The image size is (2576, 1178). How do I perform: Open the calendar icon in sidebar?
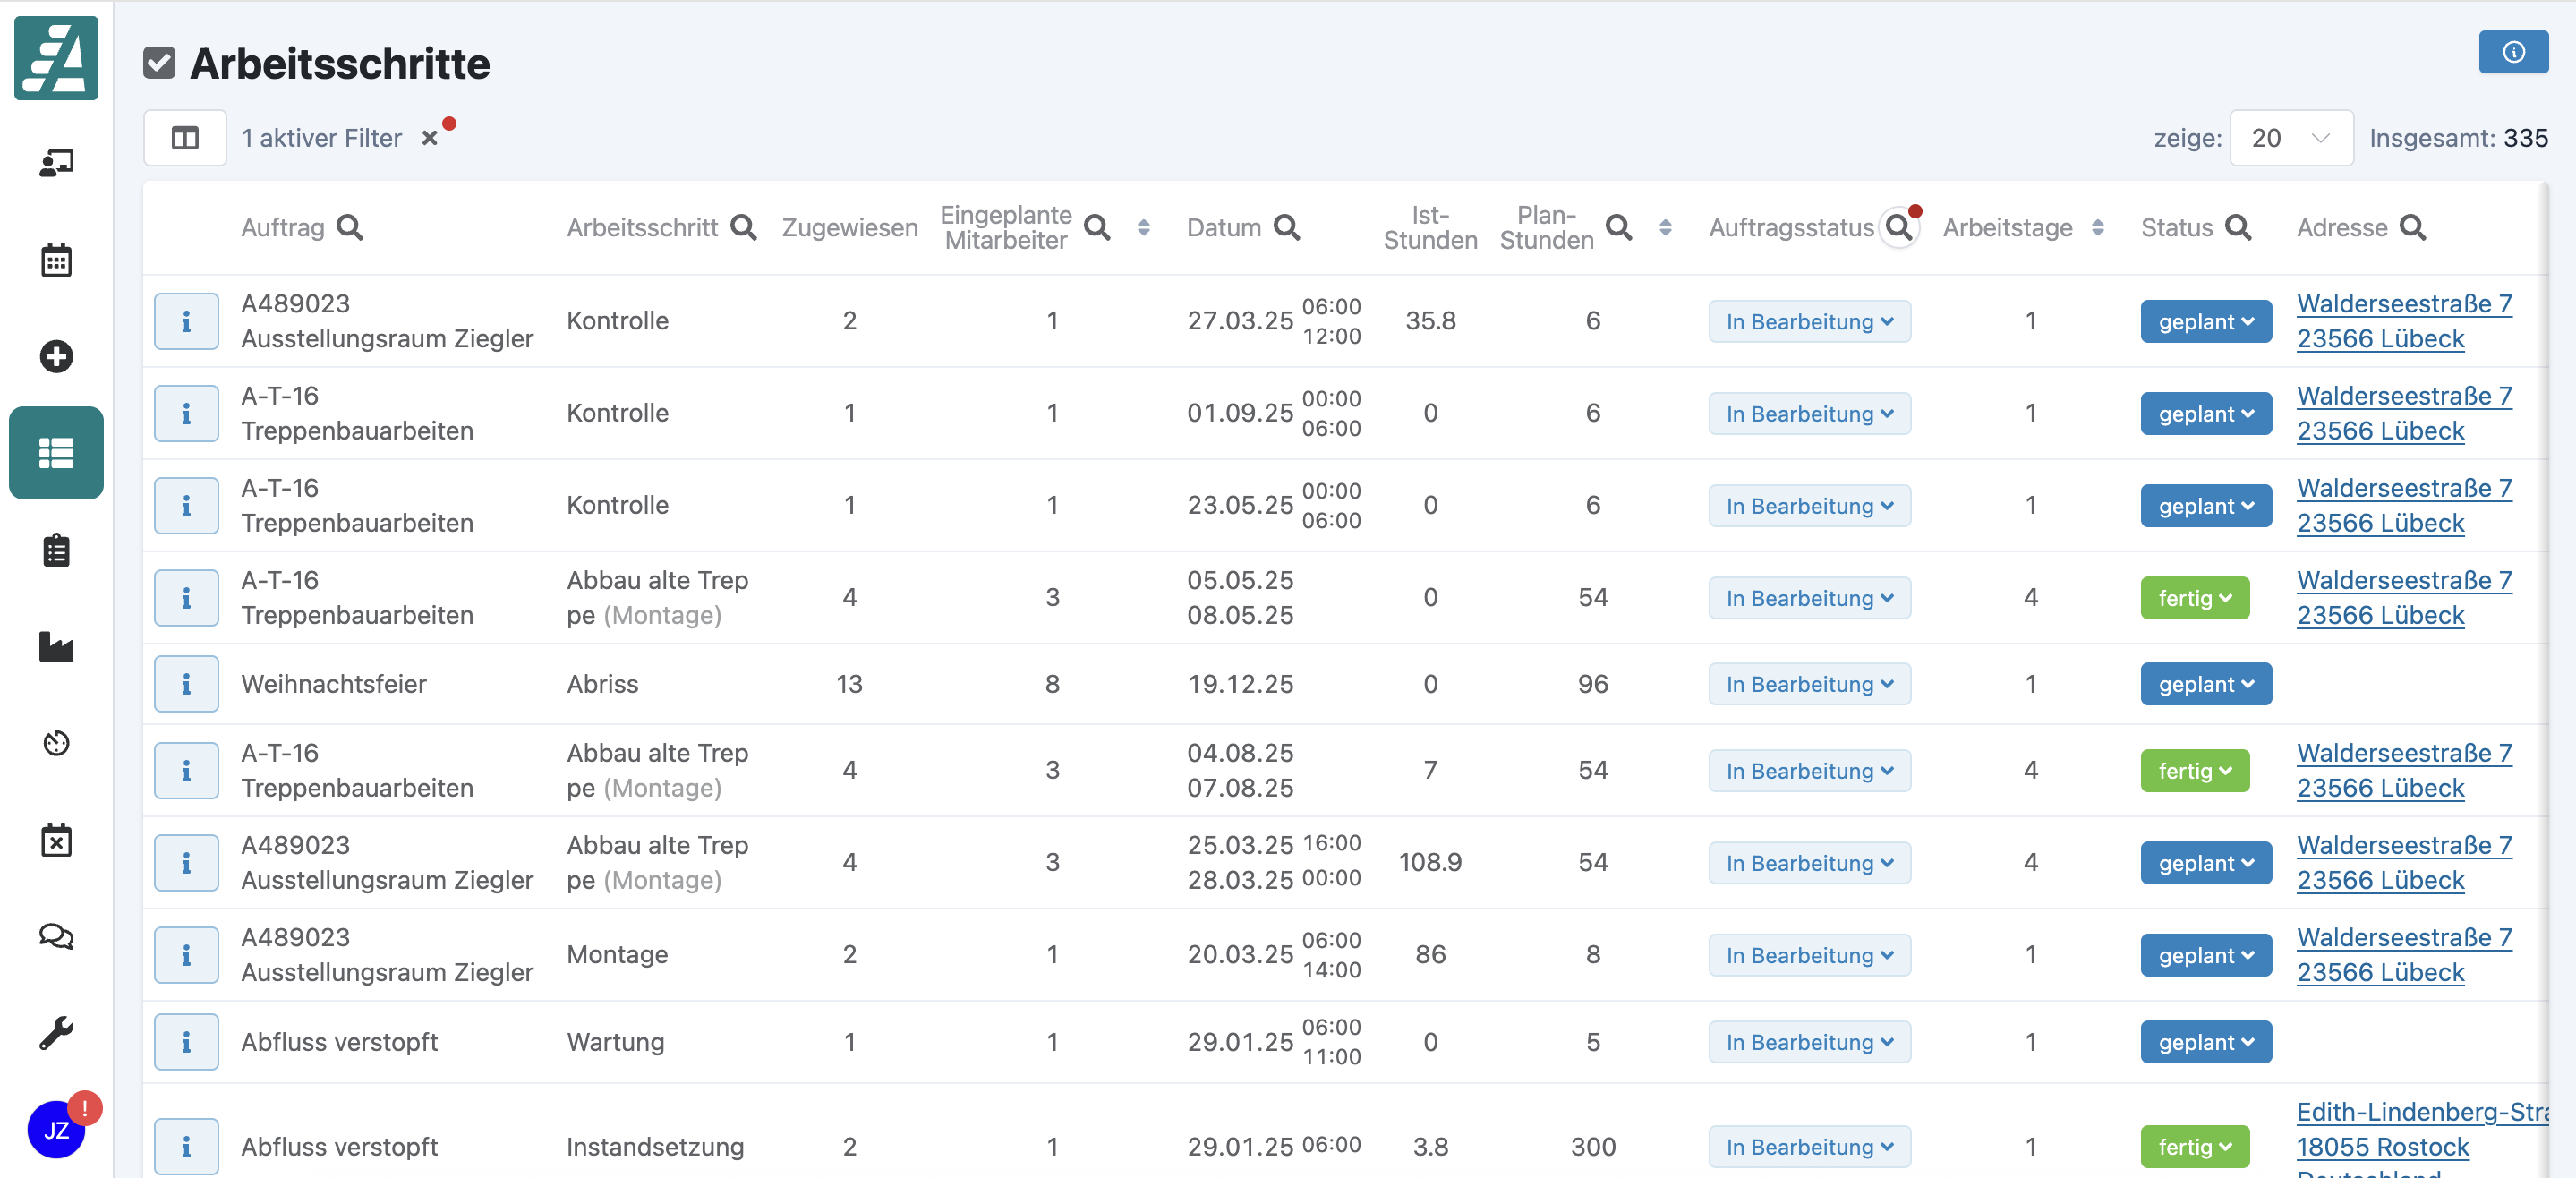(56, 260)
